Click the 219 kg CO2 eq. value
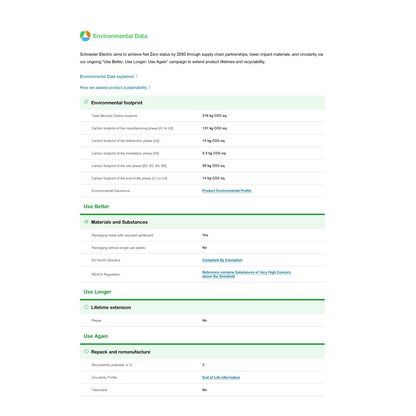Screen dimensions: 416x416 214,116
